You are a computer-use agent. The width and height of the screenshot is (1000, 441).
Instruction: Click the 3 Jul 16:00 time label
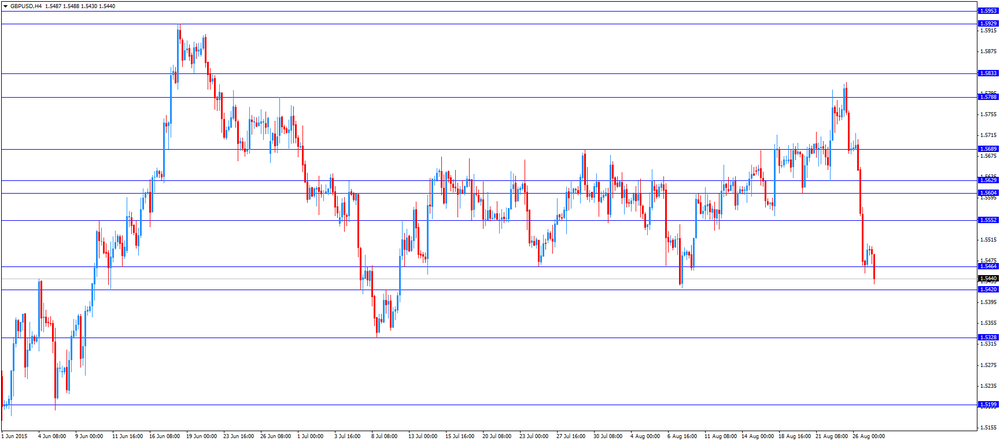pyautogui.click(x=348, y=437)
